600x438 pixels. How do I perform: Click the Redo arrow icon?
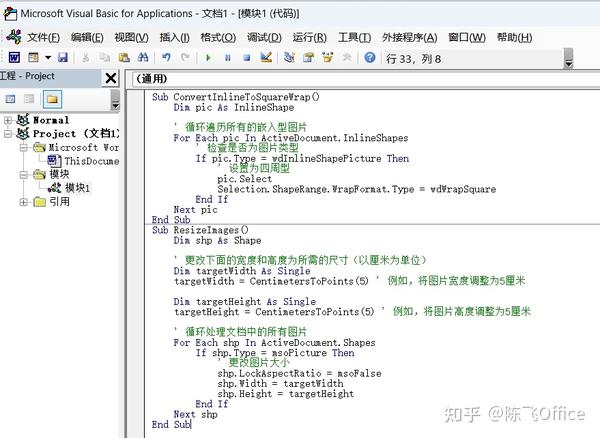tap(185, 58)
